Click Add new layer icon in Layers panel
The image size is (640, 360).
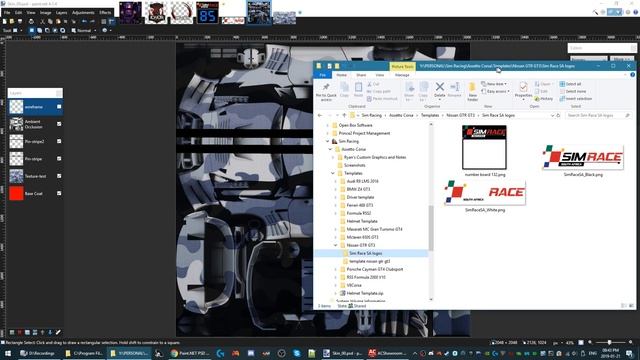click(x=11, y=333)
